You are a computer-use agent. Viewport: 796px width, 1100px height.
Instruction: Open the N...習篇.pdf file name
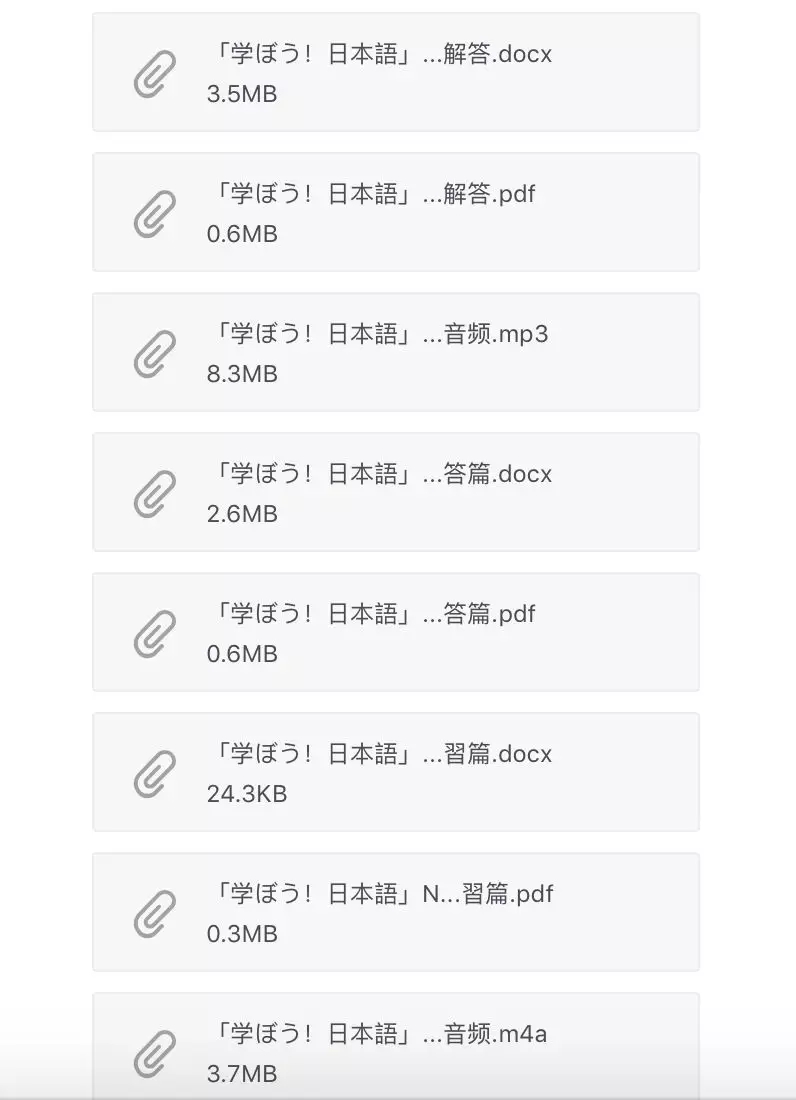(380, 894)
